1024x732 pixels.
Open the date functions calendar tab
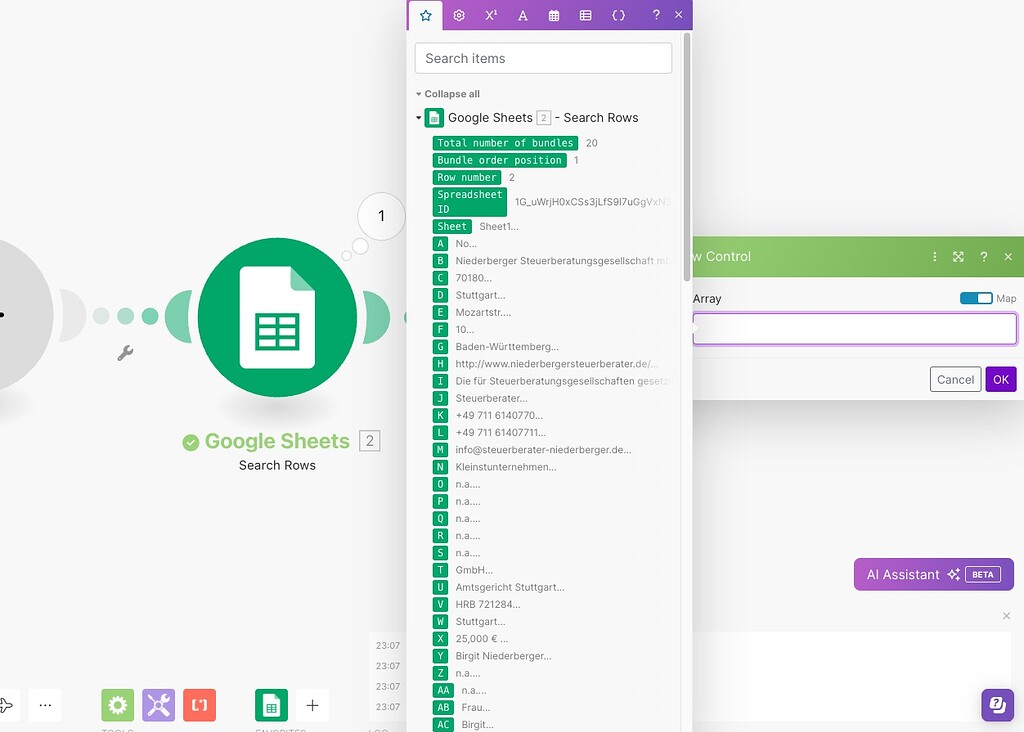pyautogui.click(x=554, y=15)
